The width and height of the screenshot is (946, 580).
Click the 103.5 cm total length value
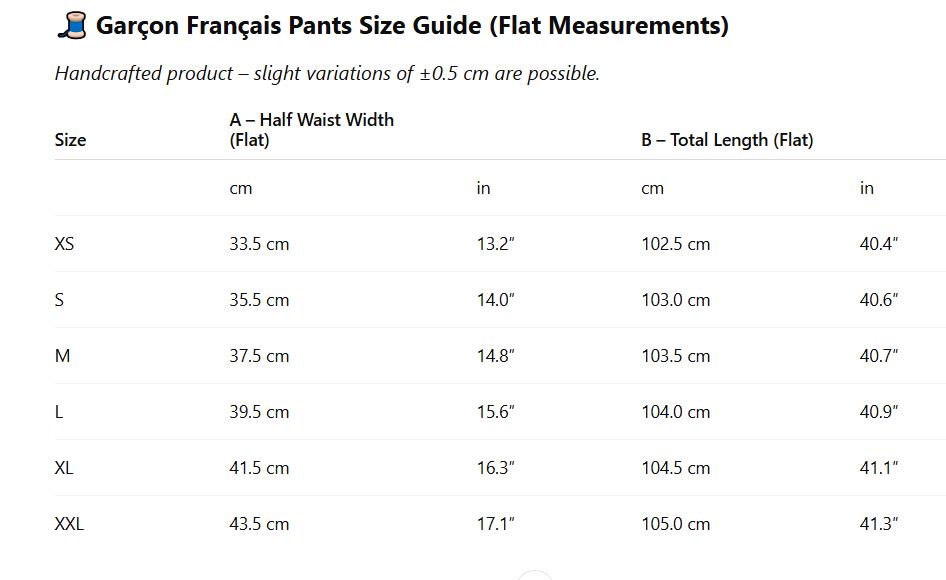click(x=676, y=356)
